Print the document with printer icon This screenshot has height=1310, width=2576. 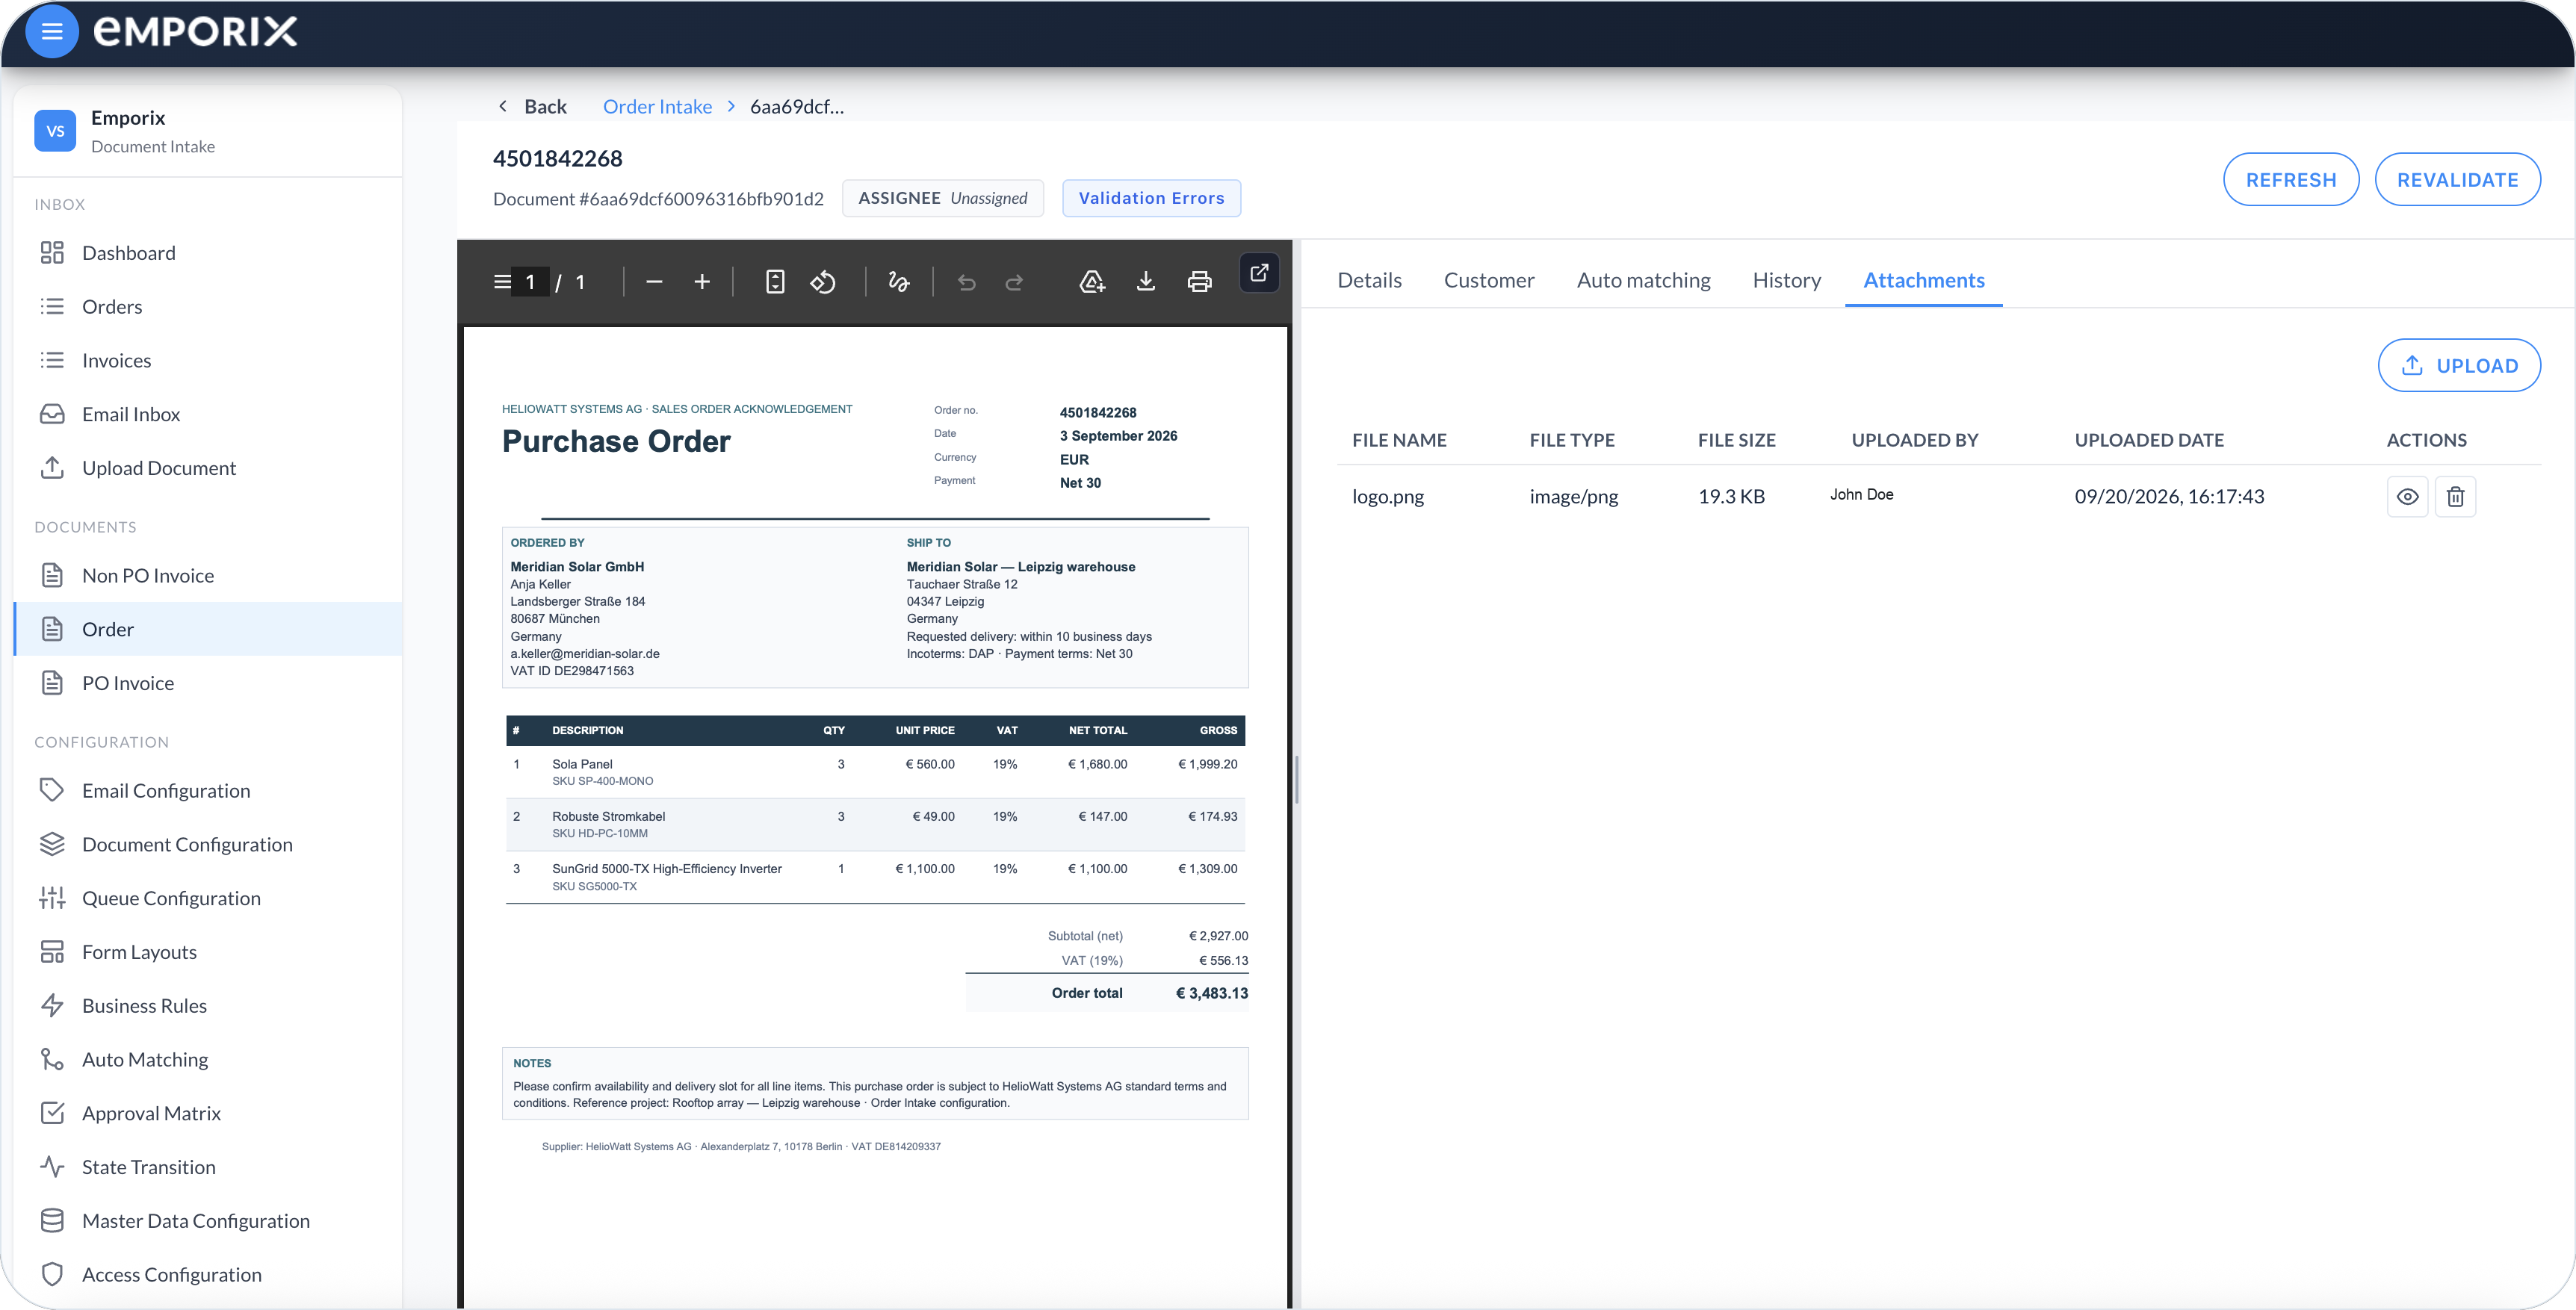point(1199,282)
